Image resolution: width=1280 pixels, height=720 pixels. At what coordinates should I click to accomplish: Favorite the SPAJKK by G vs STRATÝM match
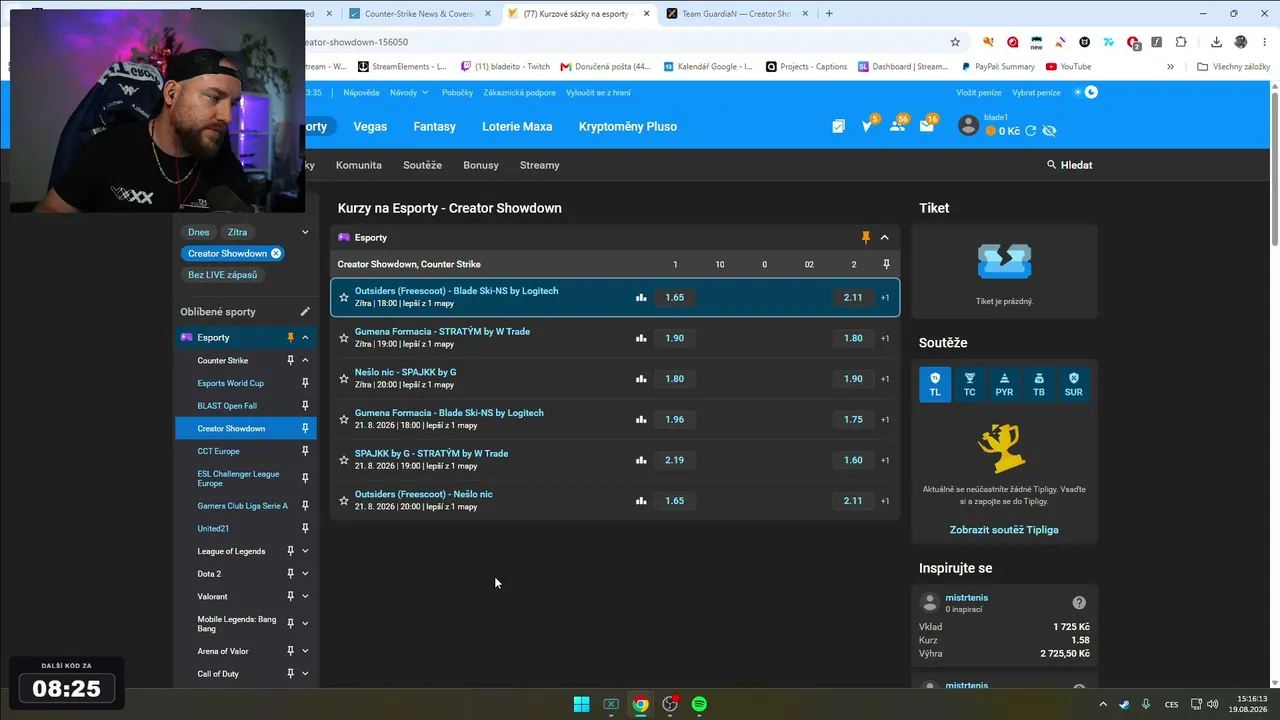coord(344,460)
